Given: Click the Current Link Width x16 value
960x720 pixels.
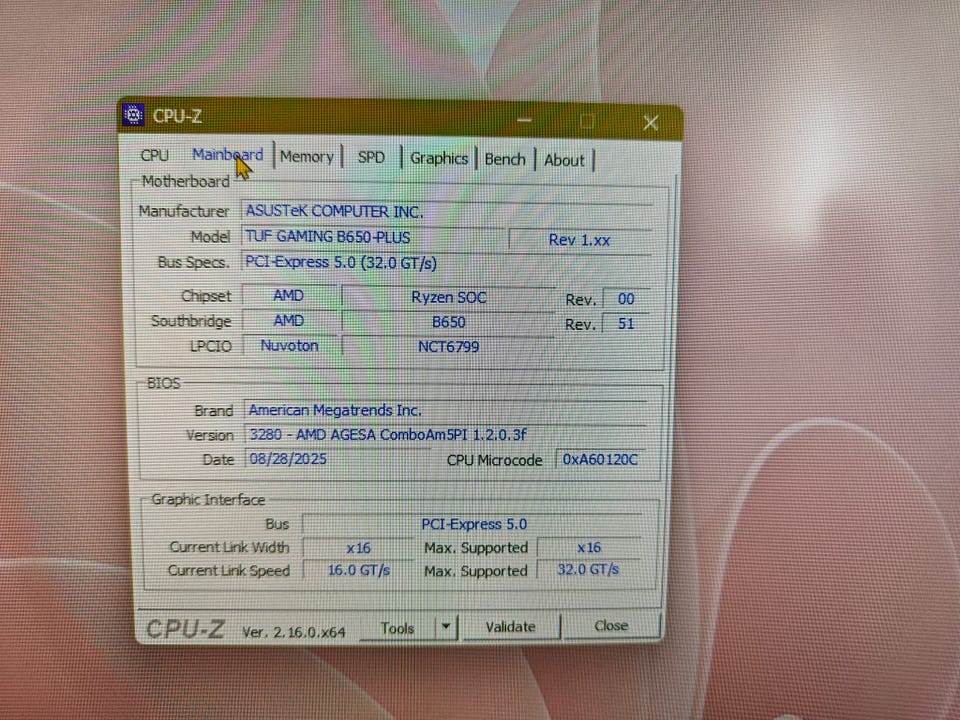Looking at the screenshot, I should point(358,548).
